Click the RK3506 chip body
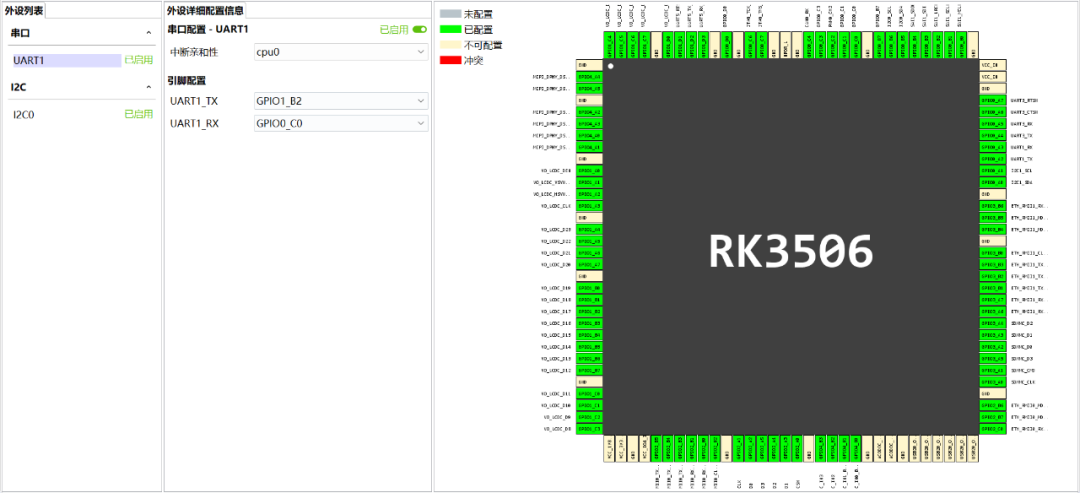Image resolution: width=1080 pixels, height=493 pixels. pos(791,248)
